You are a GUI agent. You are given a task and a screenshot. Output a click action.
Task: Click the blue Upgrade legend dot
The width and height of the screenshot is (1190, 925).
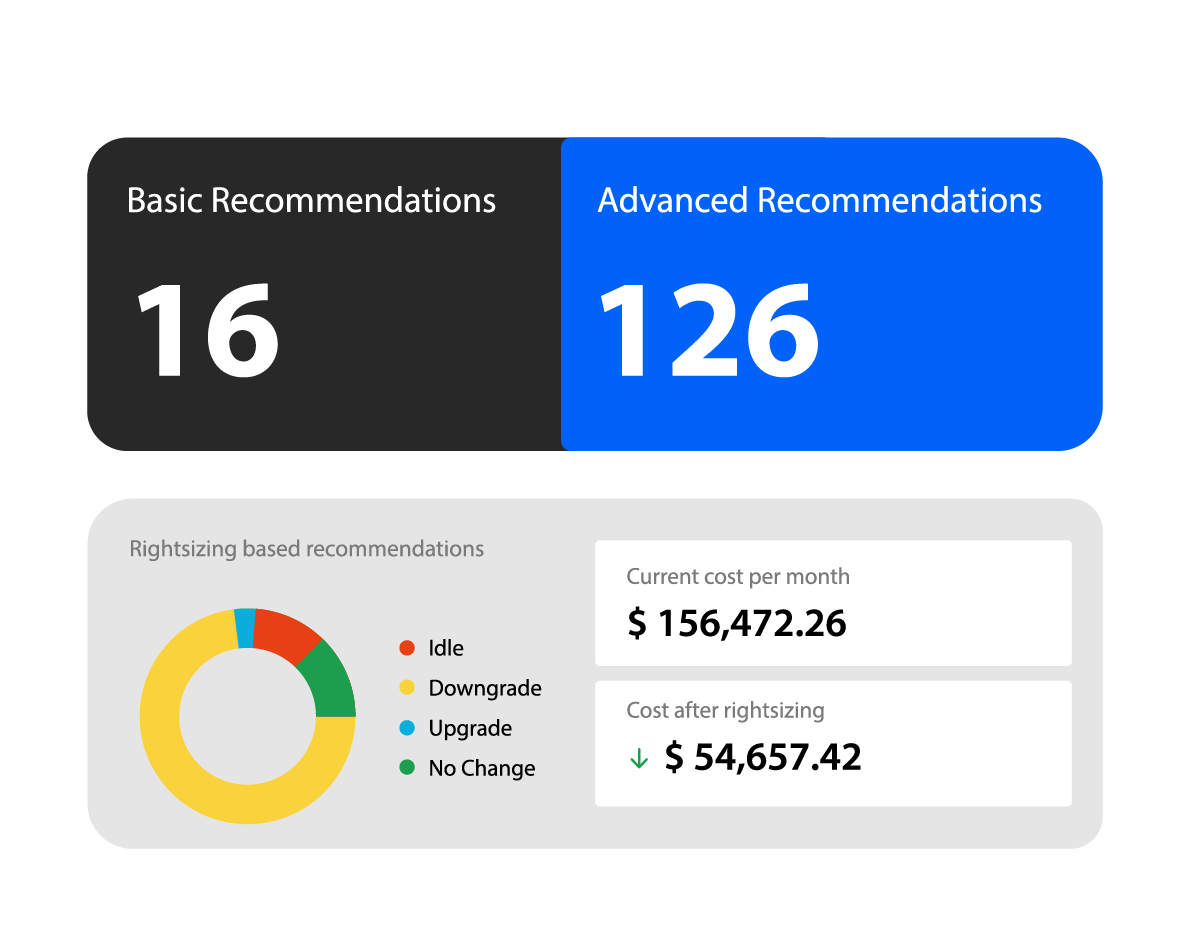pos(407,728)
